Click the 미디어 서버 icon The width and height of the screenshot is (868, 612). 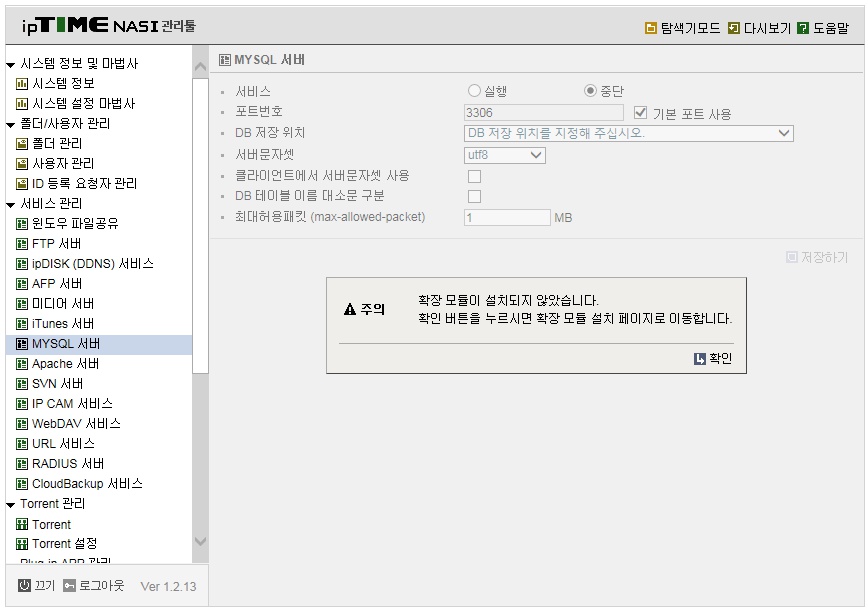point(22,304)
